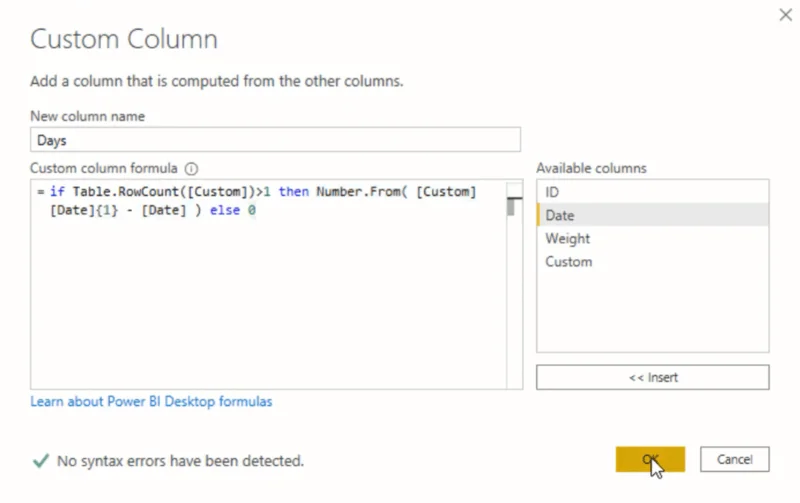800x503 pixels.
Task: Click empty area of formula editor
Action: coord(268,304)
